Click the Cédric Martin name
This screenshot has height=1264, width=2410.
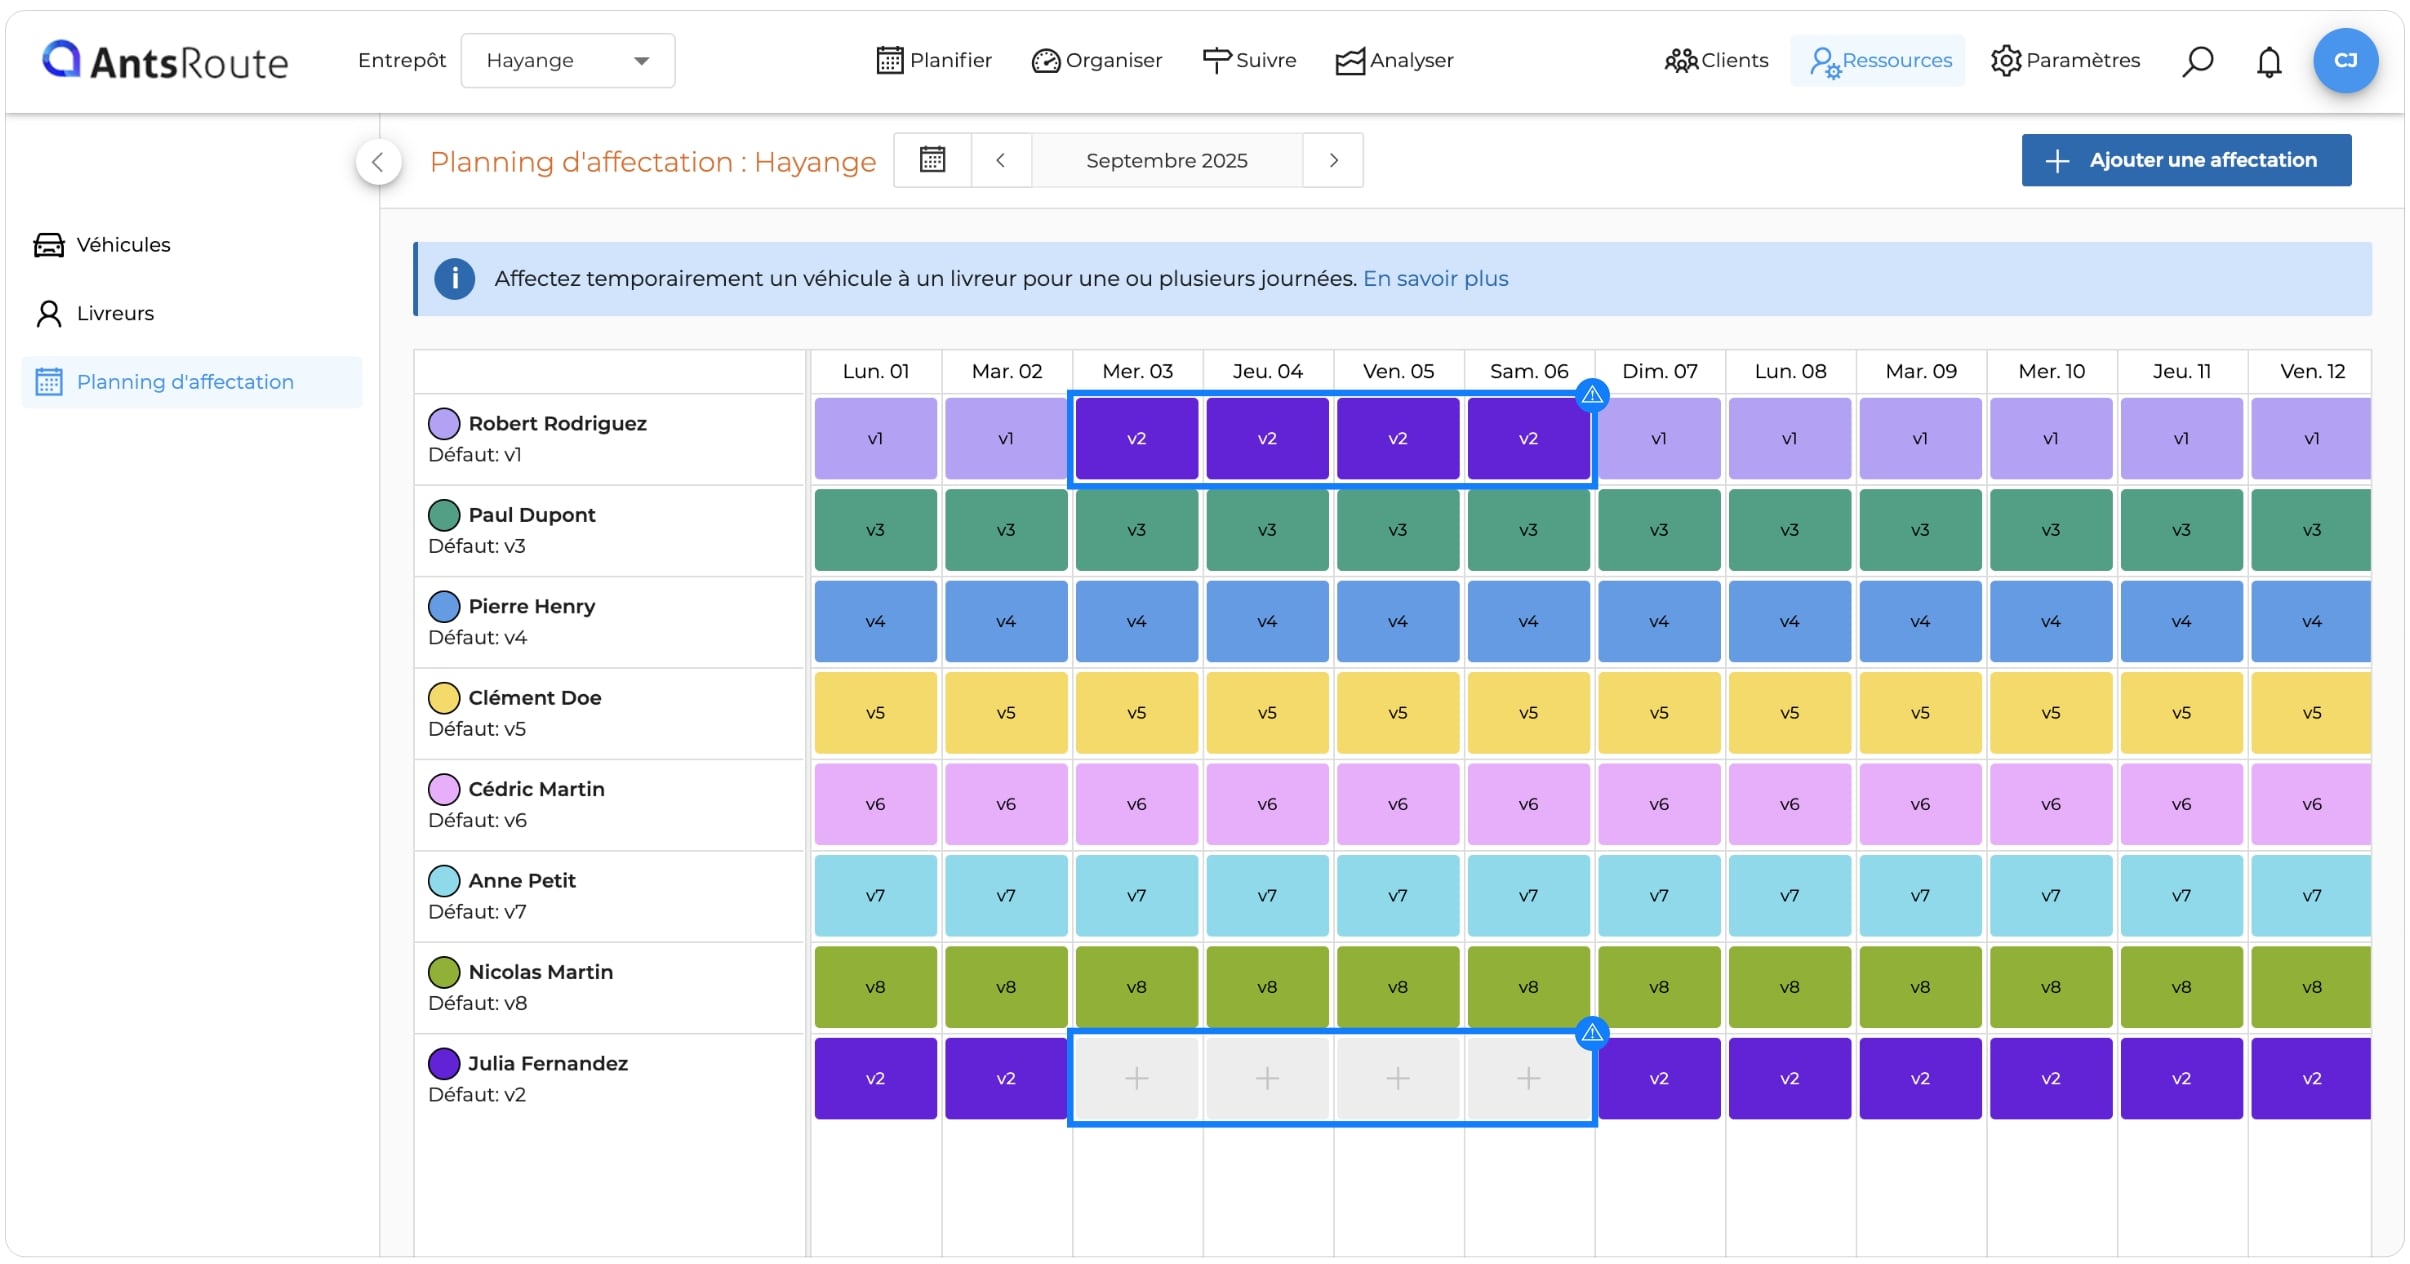tap(536, 789)
